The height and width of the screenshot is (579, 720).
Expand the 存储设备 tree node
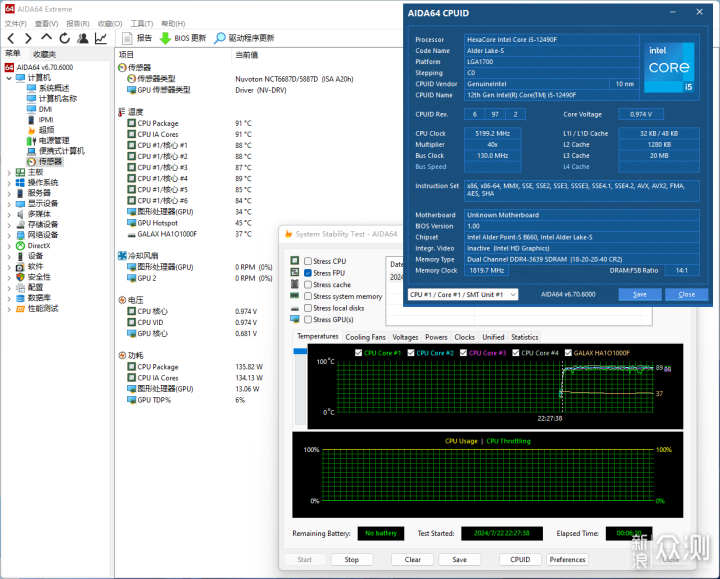(x=9, y=225)
